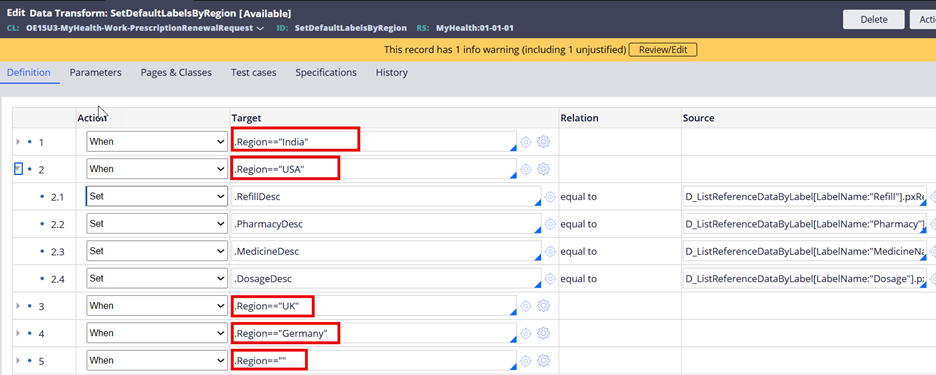This screenshot has height=375, width=936.
Task: Collapse row 2 When condition
Action: 18,170
